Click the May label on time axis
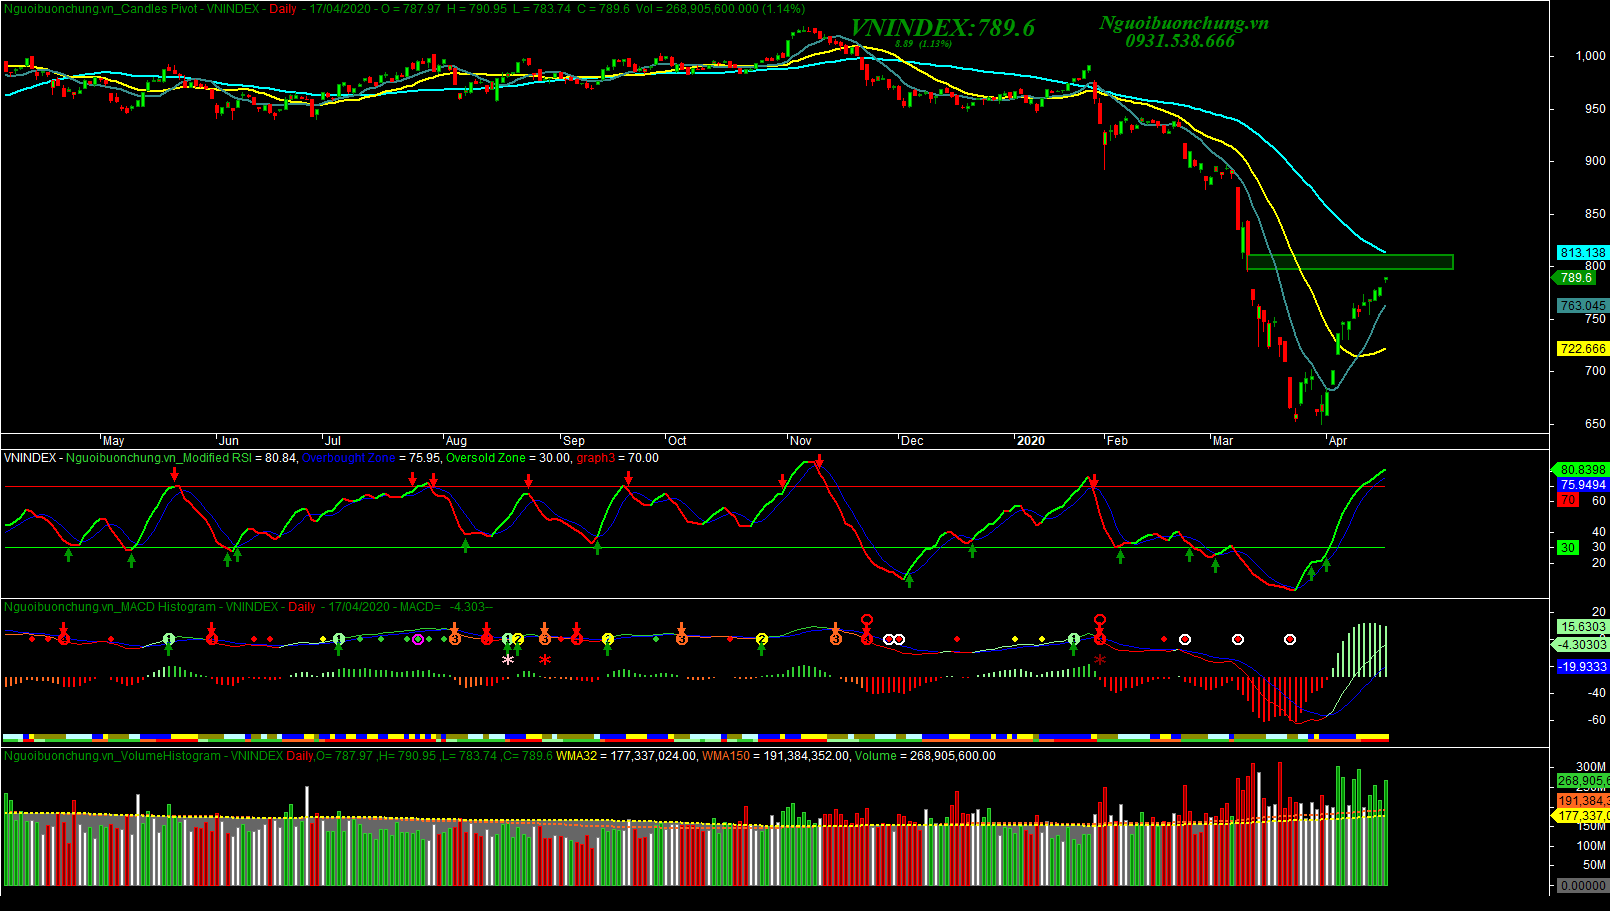Viewport: 1610px width, 911px height. click(x=114, y=441)
